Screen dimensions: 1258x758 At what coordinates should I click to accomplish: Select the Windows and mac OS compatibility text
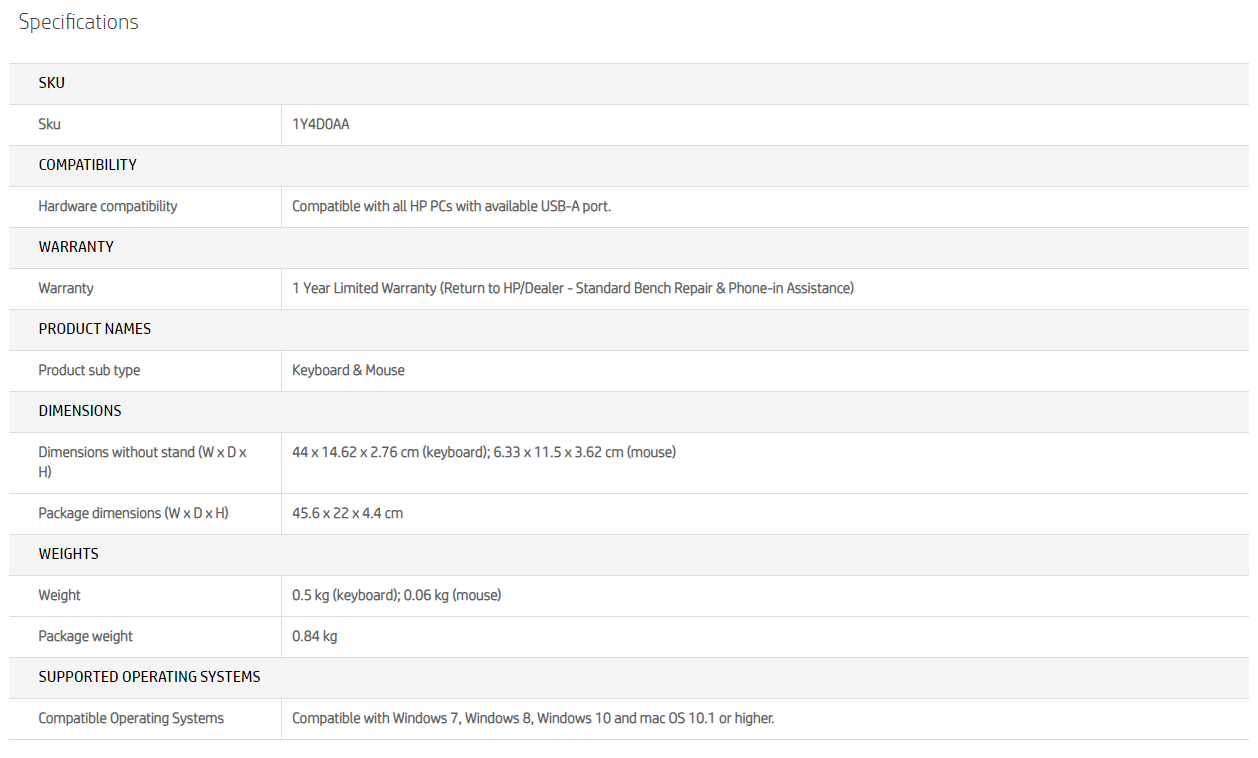click(532, 718)
